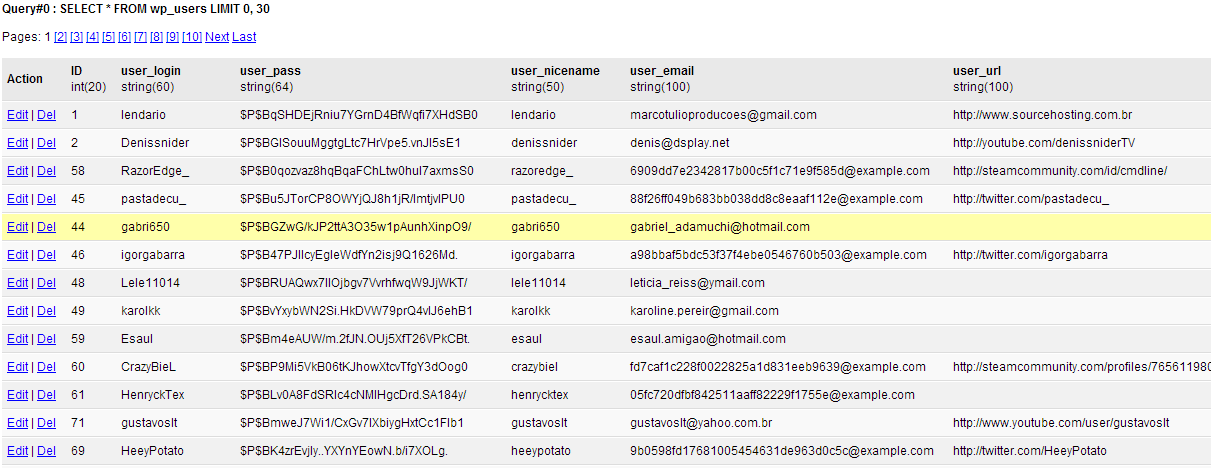Viewport: 1211px width, 468px height.
Task: Edit the Esaul user record
Action: [x=17, y=339]
